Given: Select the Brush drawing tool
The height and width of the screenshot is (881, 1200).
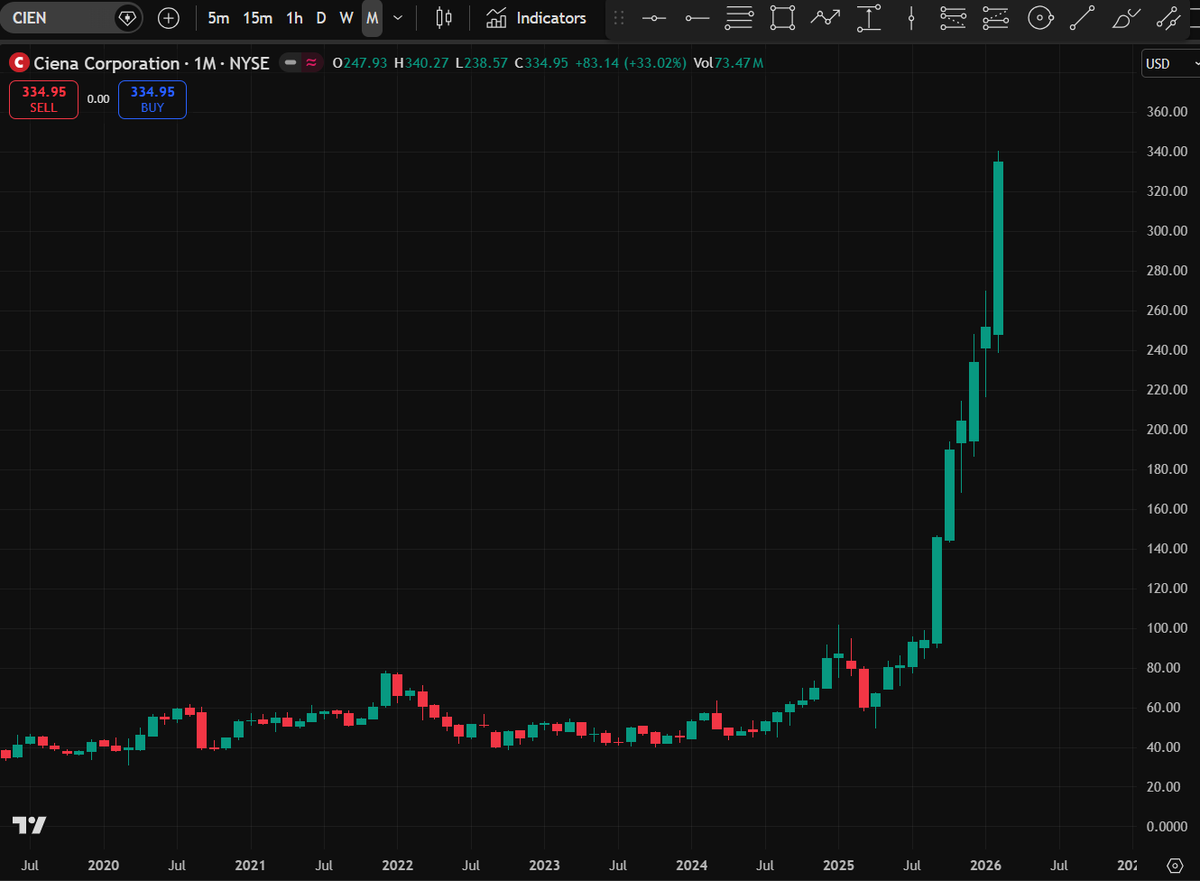Looking at the screenshot, I should pos(1122,17).
